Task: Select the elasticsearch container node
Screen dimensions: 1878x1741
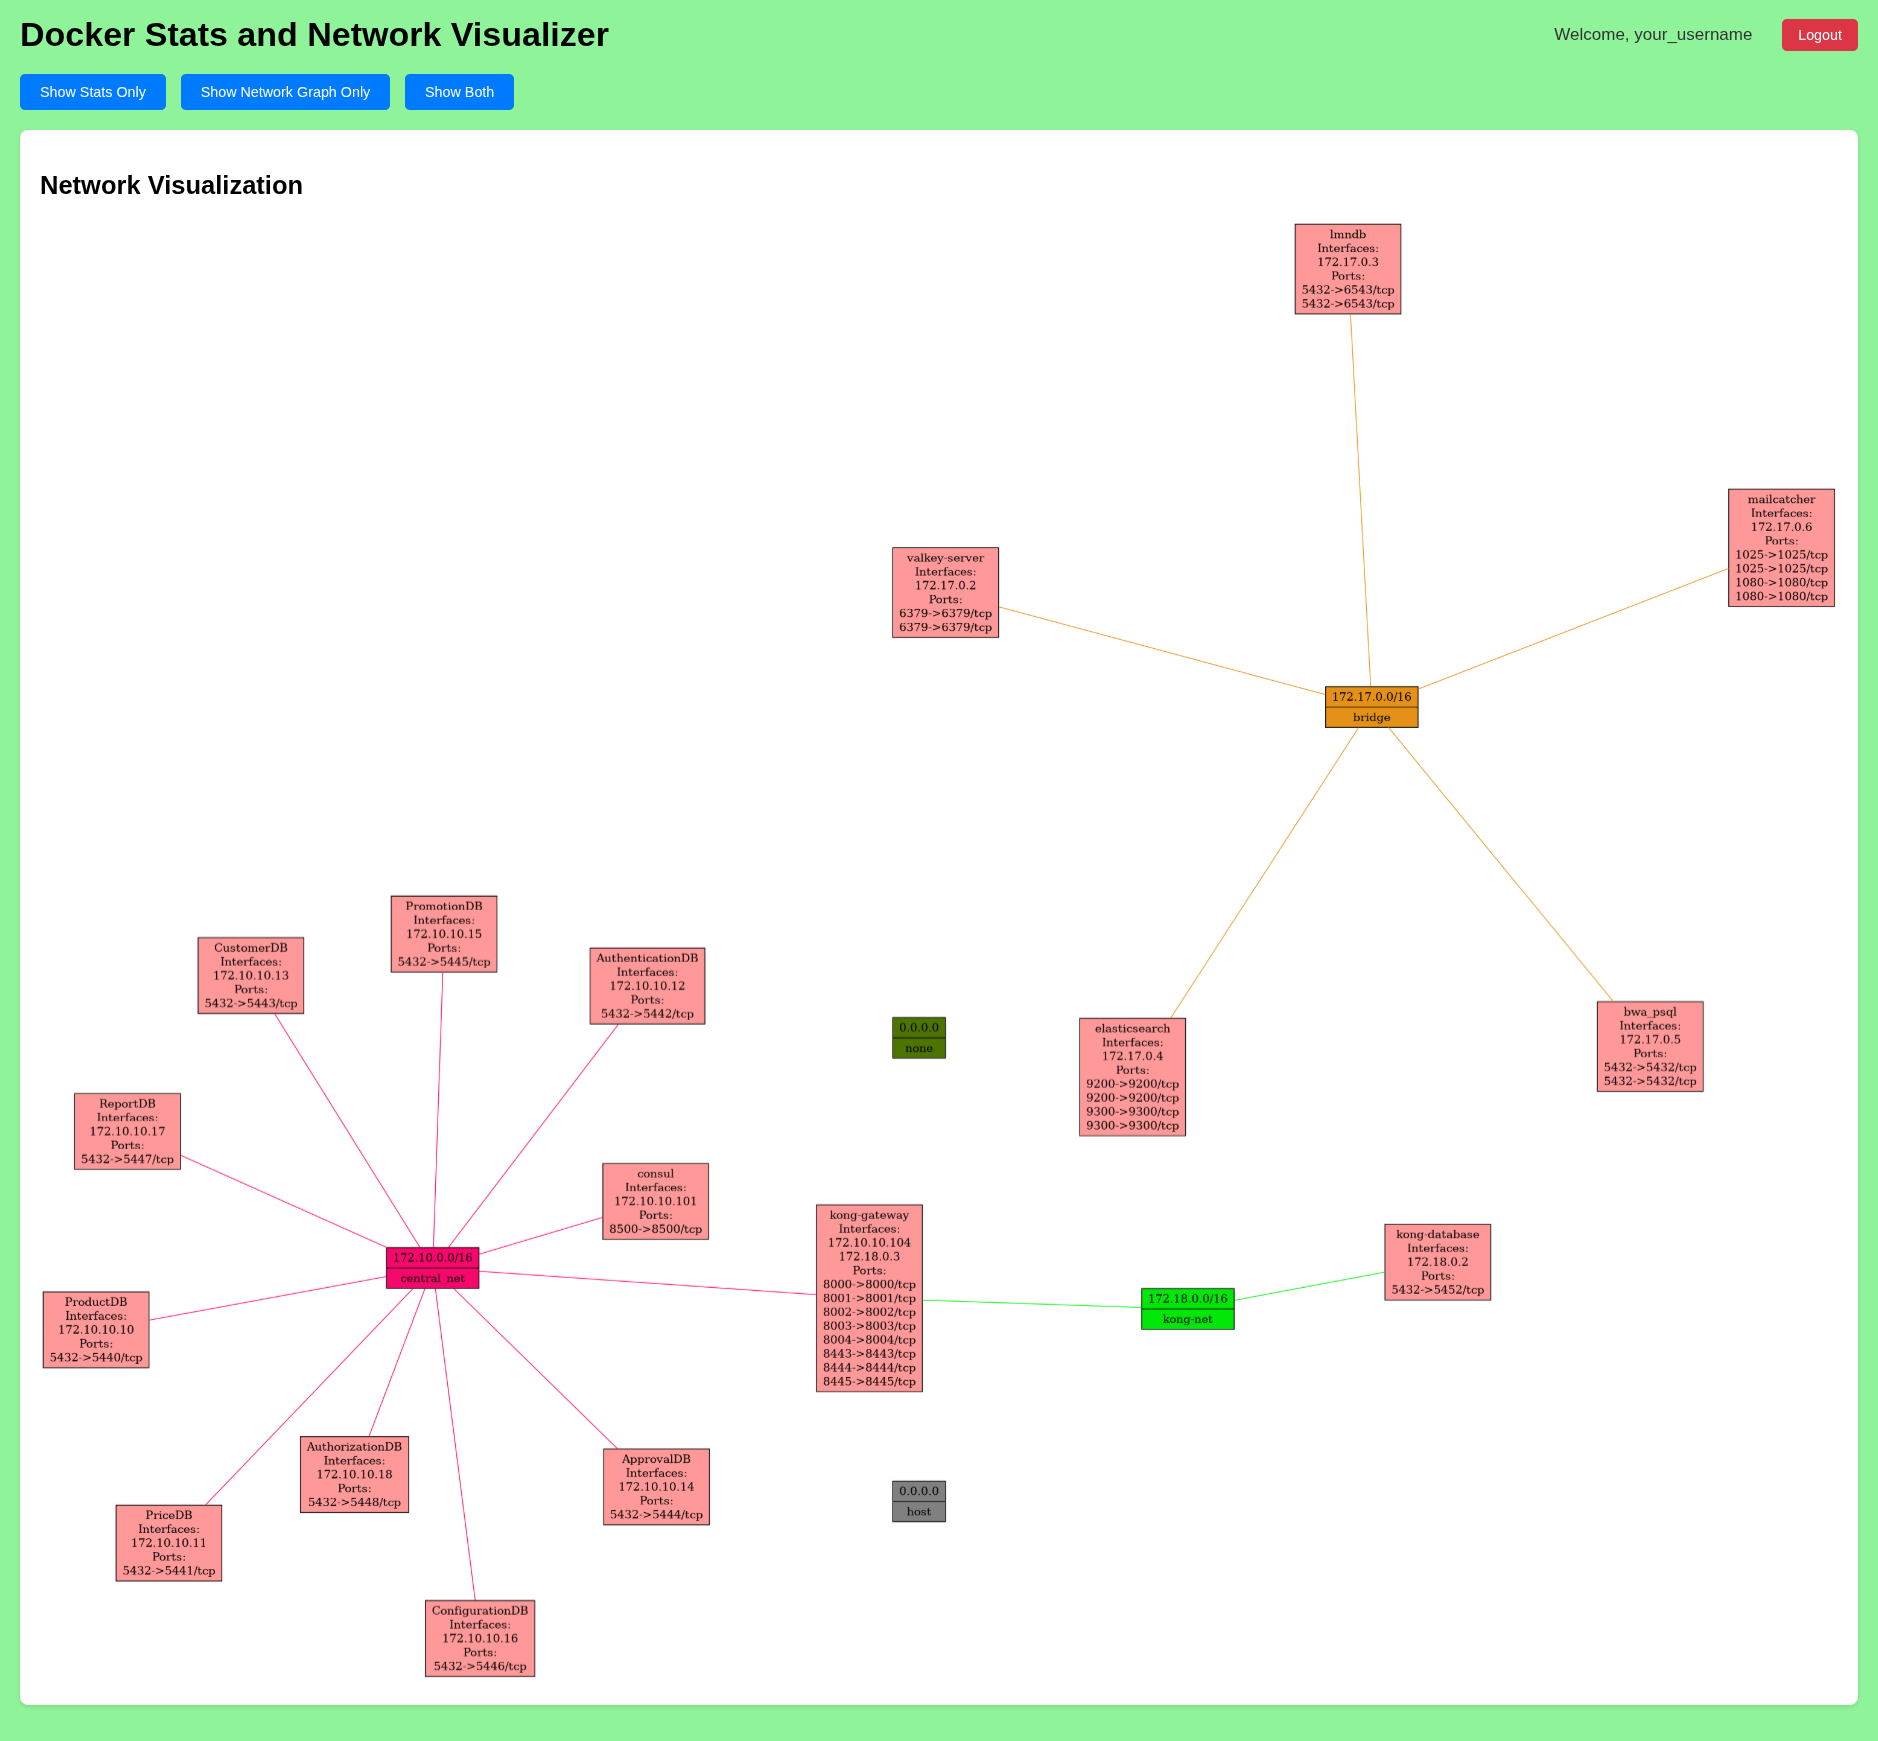Action: [x=1131, y=1077]
